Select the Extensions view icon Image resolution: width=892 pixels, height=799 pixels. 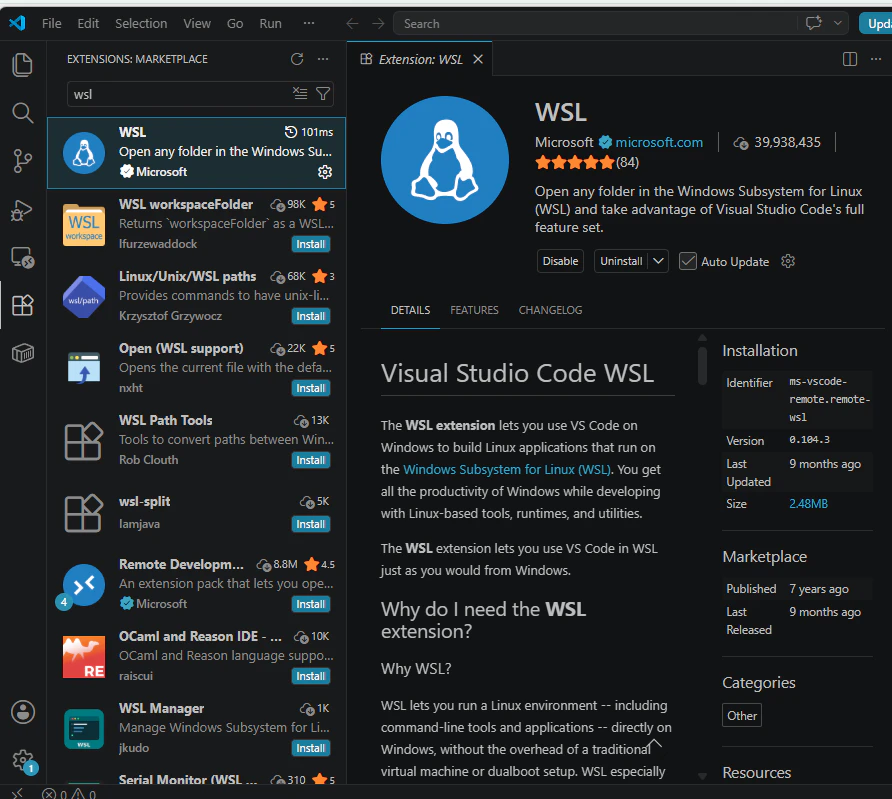(x=22, y=305)
